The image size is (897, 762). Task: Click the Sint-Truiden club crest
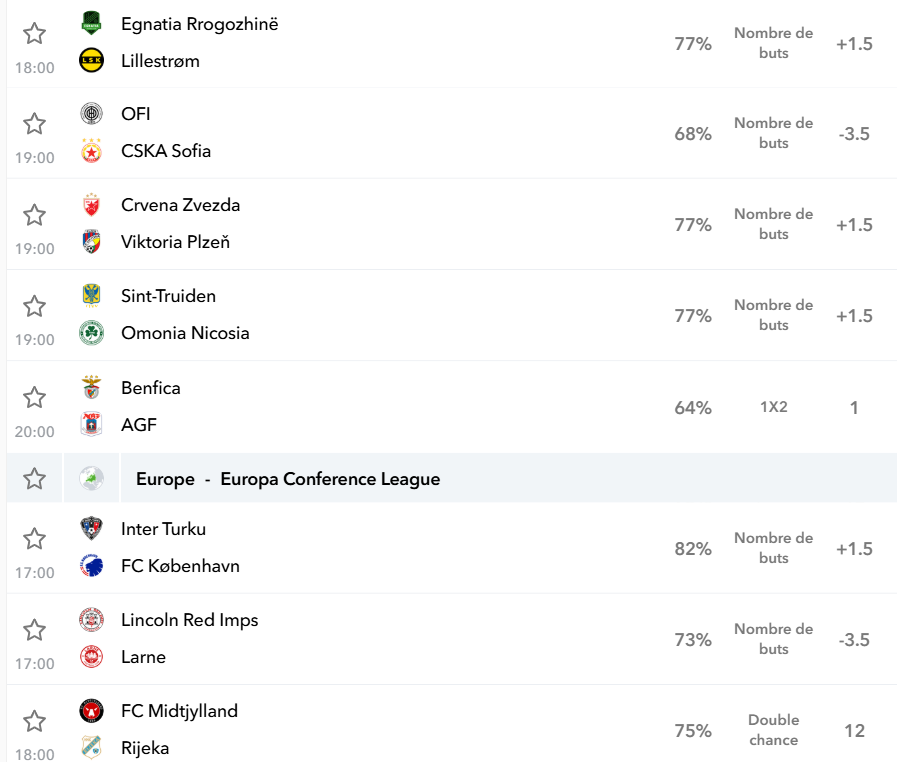tap(92, 295)
